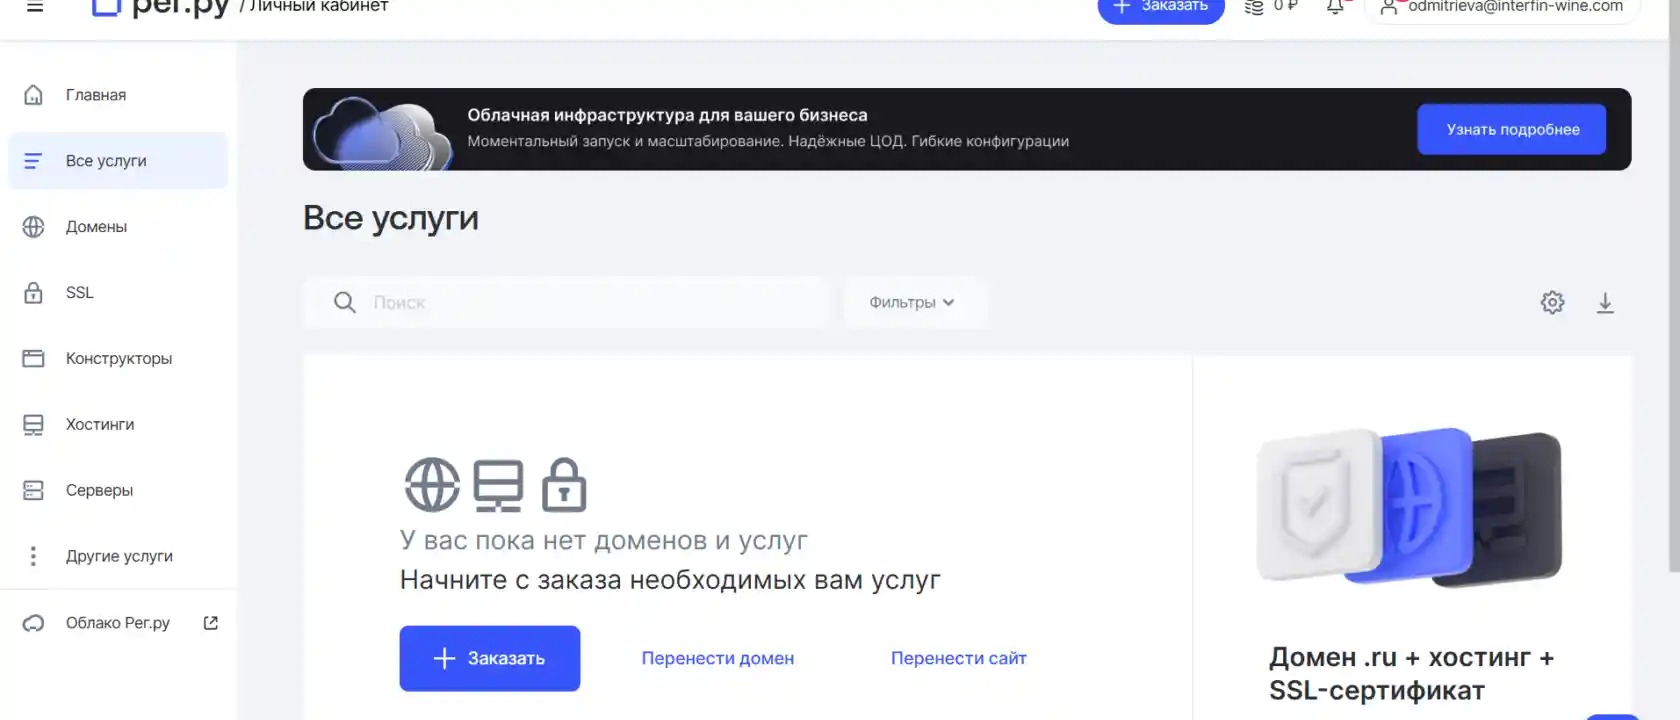
Task: Click the download export icon
Action: click(1605, 303)
